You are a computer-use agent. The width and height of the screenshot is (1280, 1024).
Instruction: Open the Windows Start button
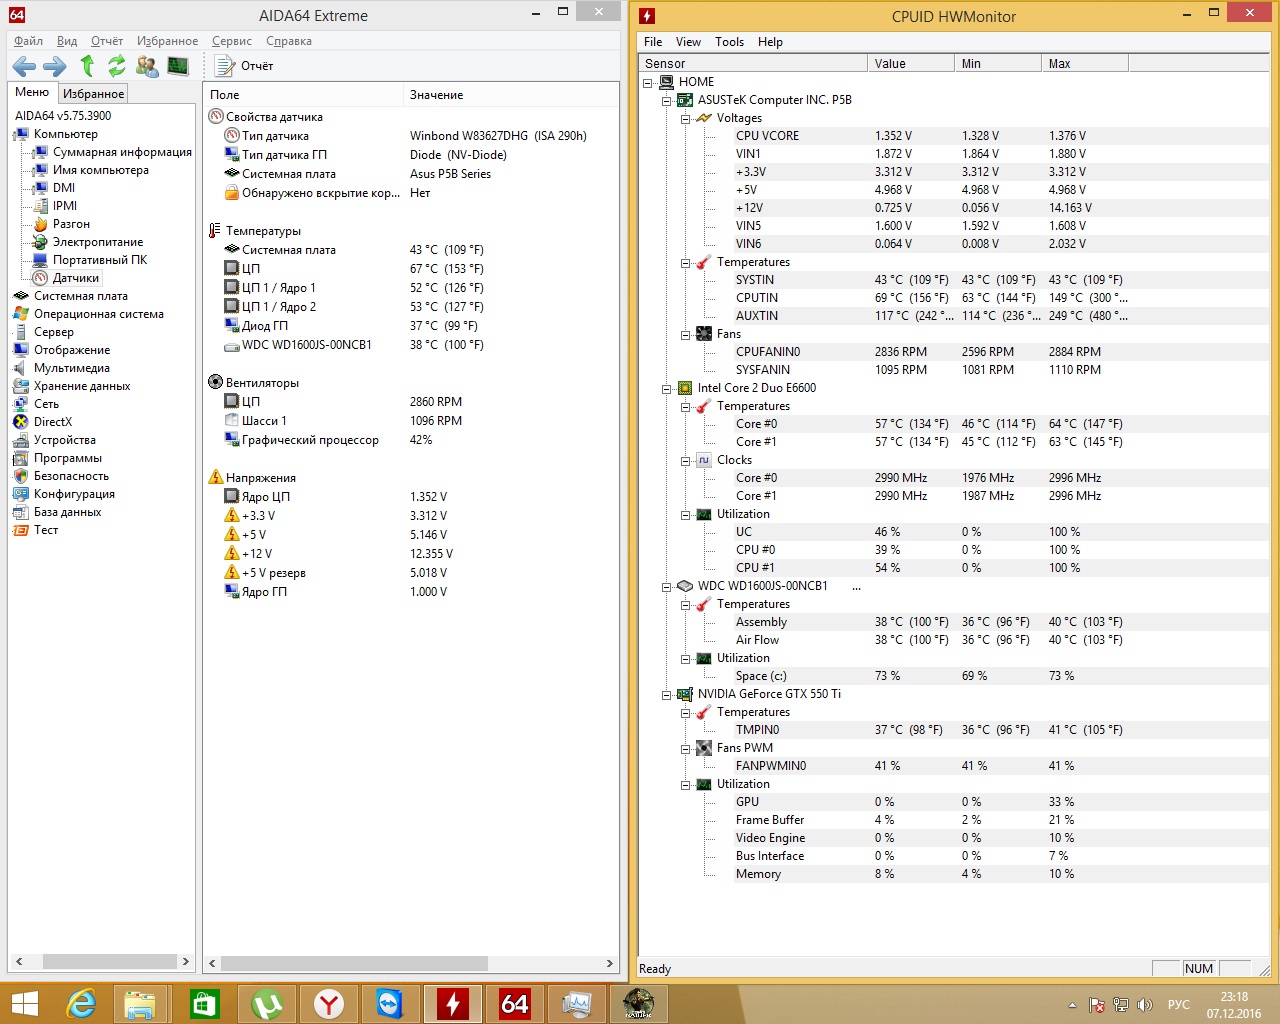click(24, 1004)
